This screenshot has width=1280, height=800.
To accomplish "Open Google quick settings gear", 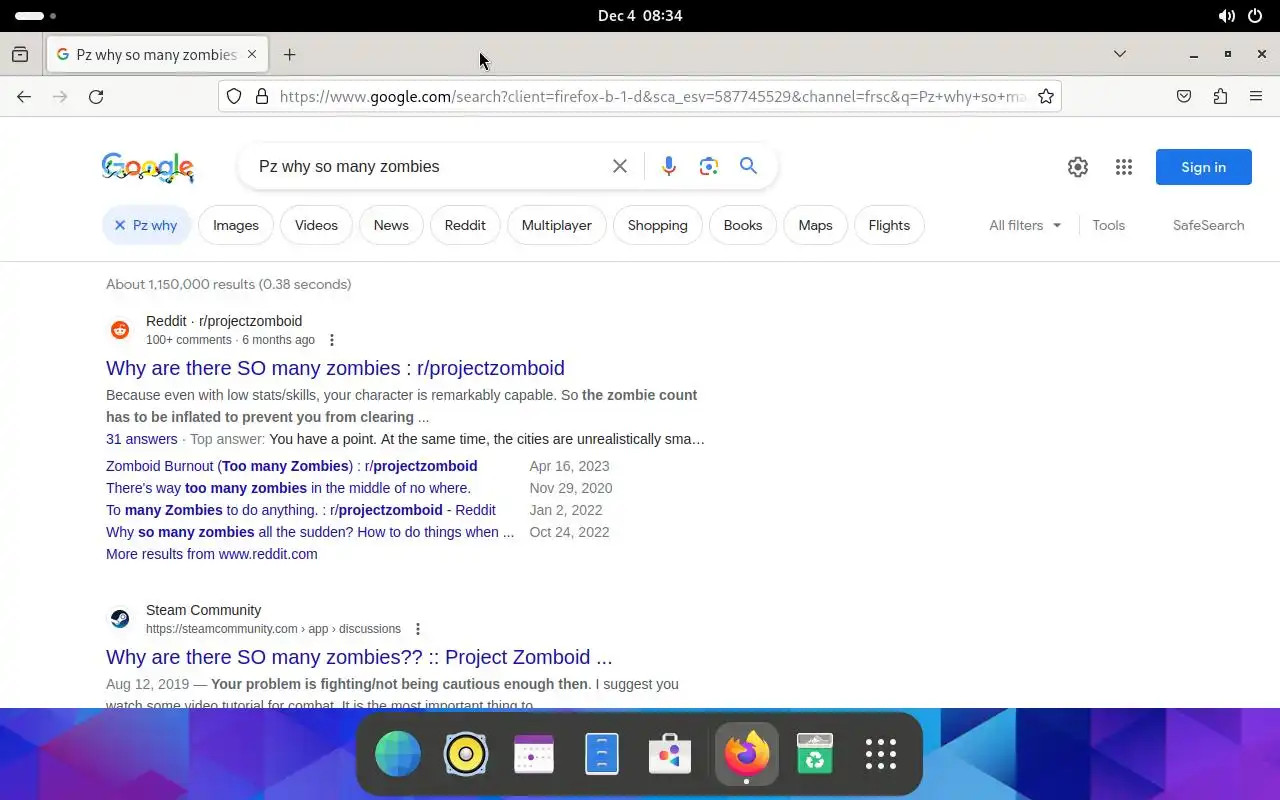I will tap(1078, 168).
